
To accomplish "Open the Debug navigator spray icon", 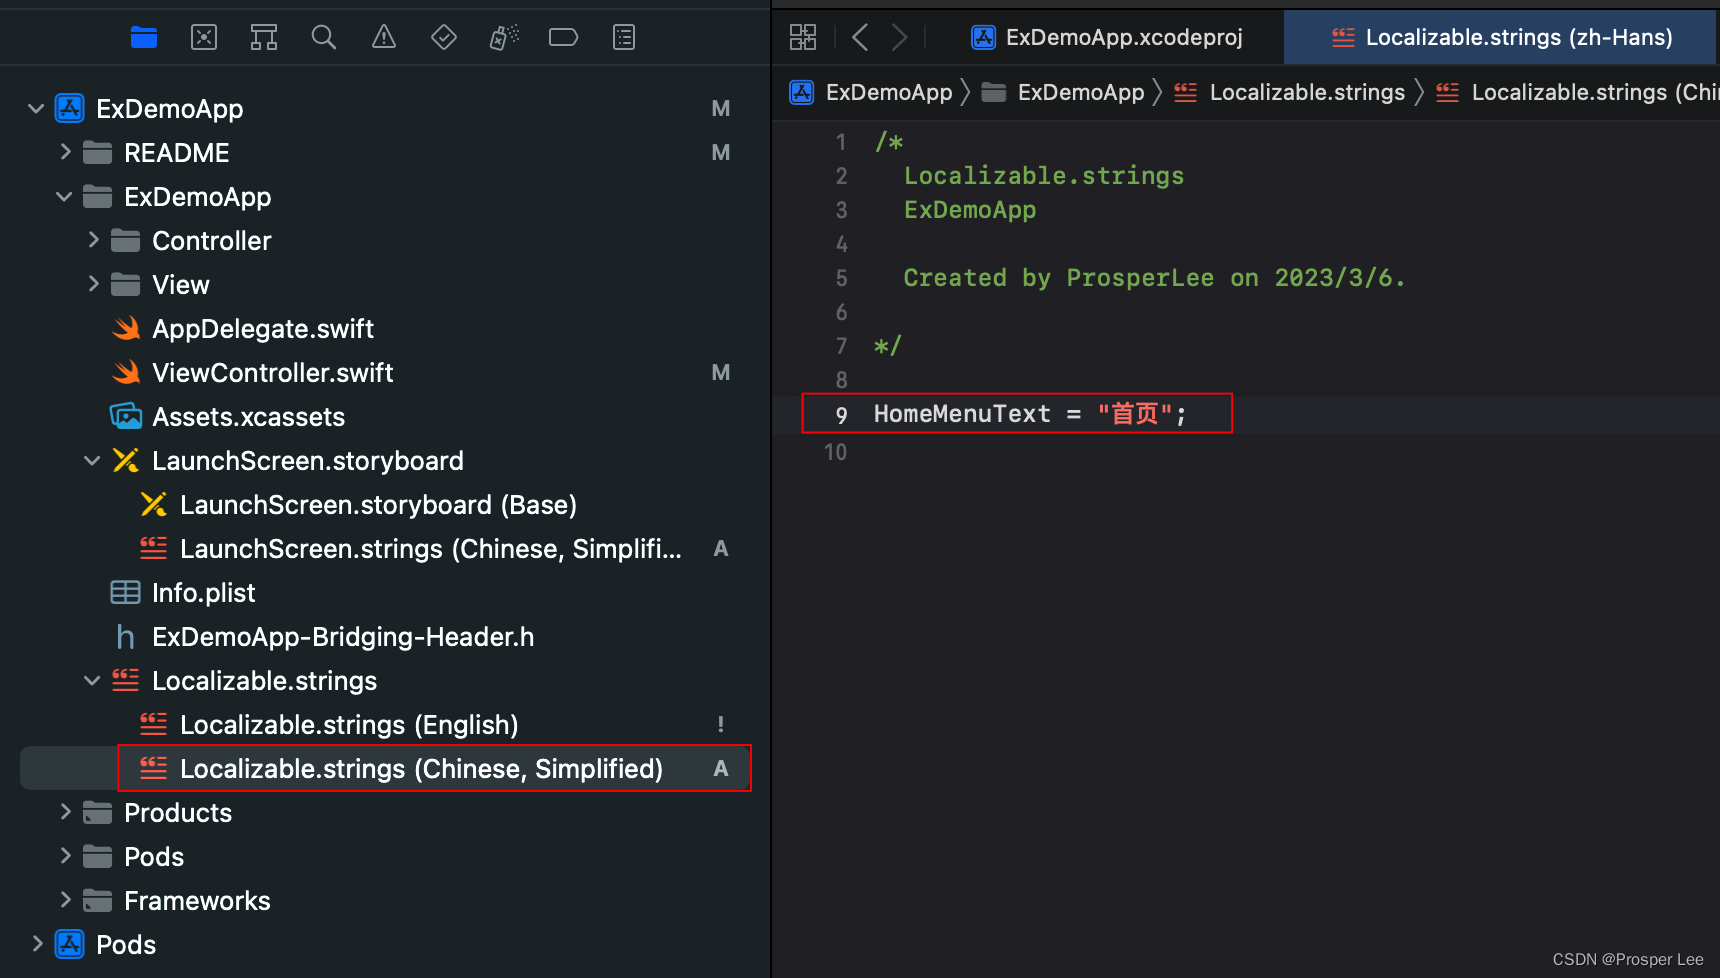I will [504, 38].
